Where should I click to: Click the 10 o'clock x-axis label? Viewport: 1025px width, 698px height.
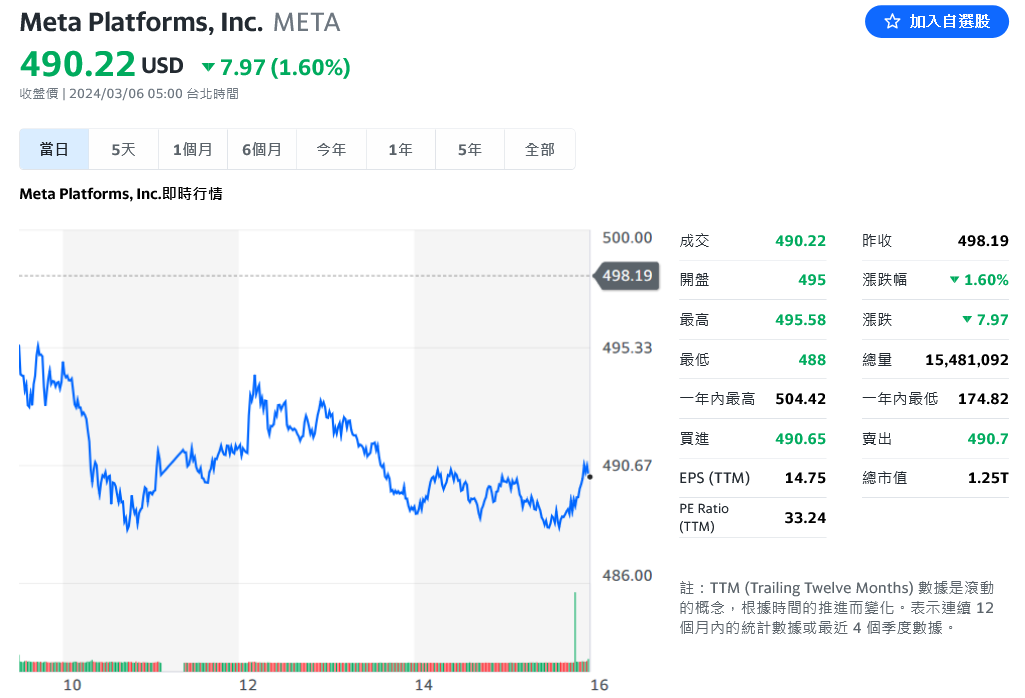click(72, 685)
